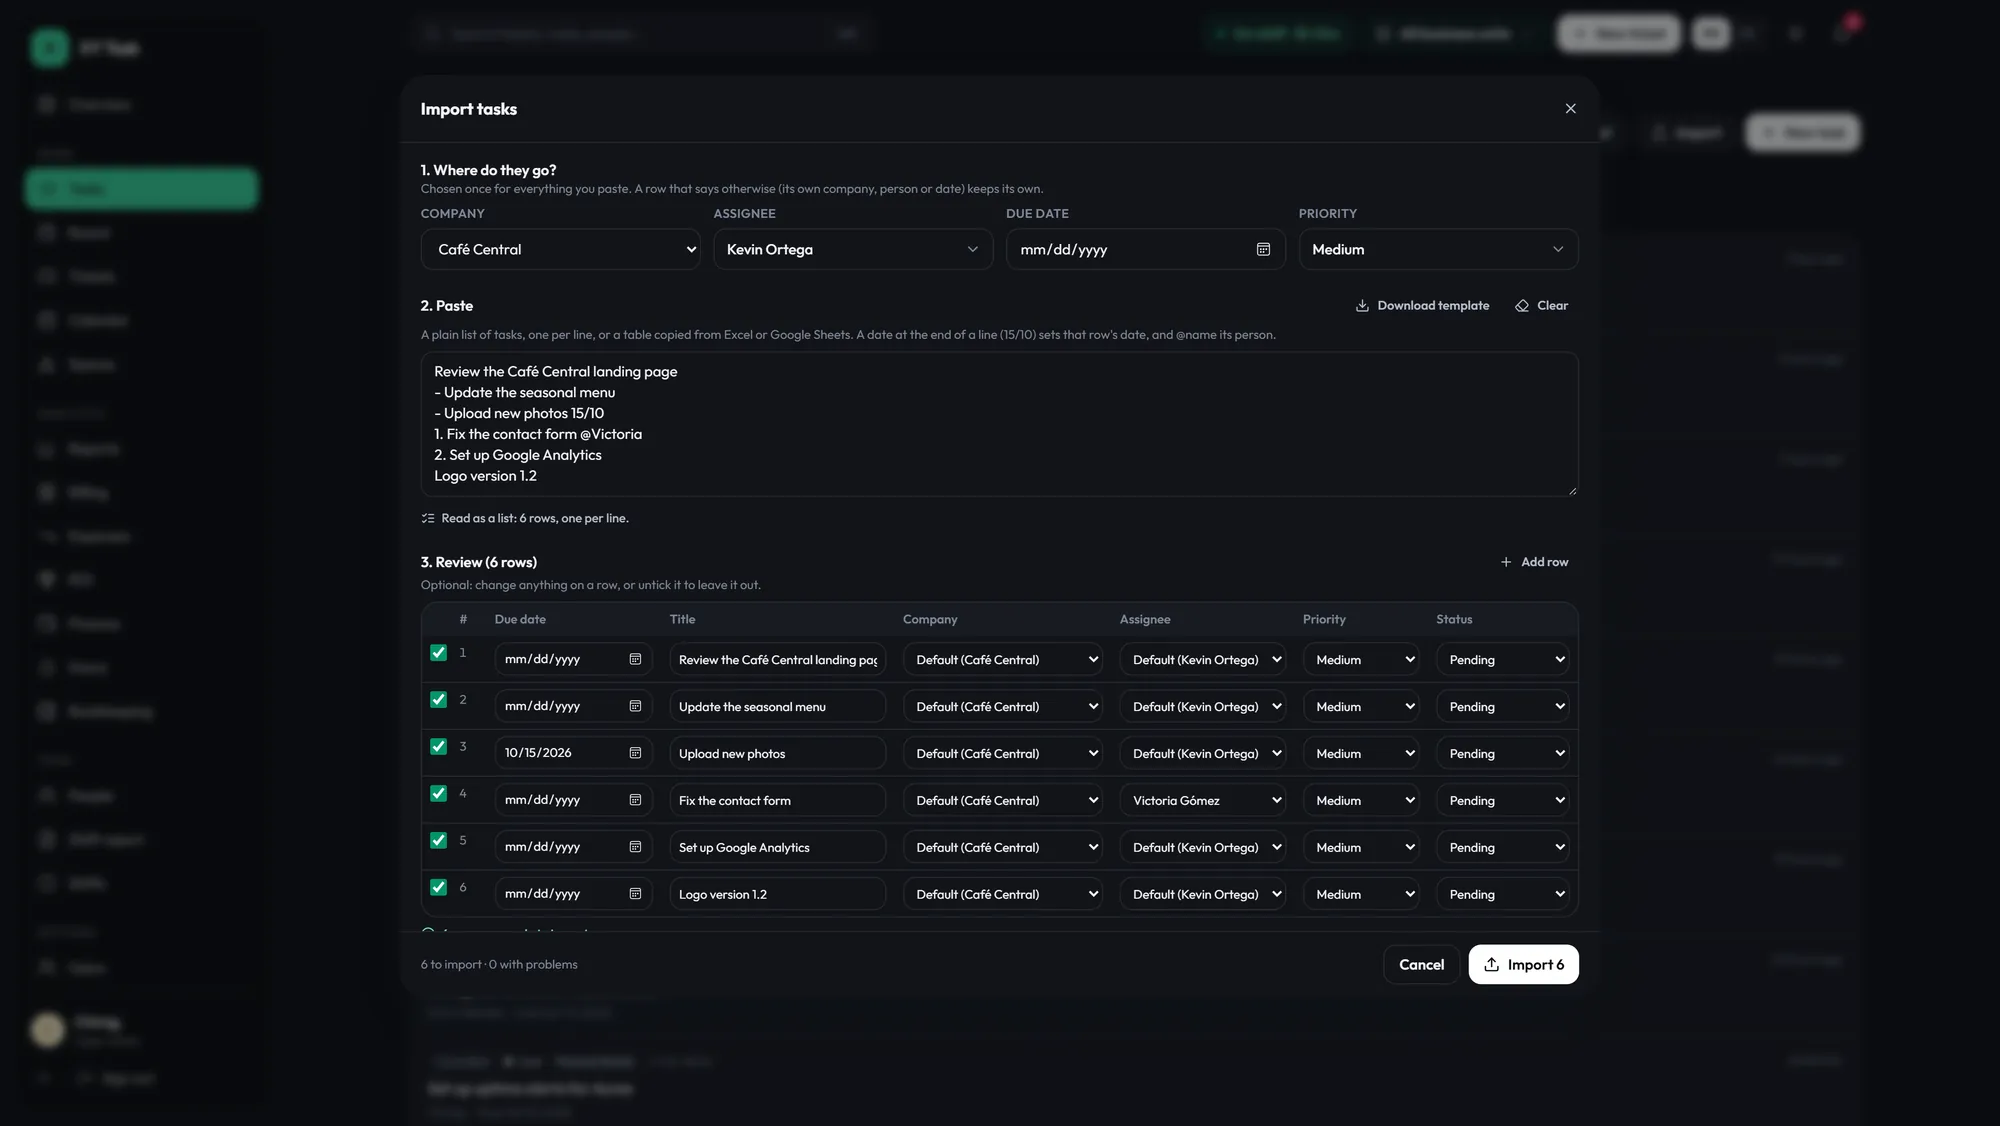This screenshot has height=1126, width=2000.
Task: Click the top Due Date mm/dd/yyyy field
Action: click(1145, 249)
